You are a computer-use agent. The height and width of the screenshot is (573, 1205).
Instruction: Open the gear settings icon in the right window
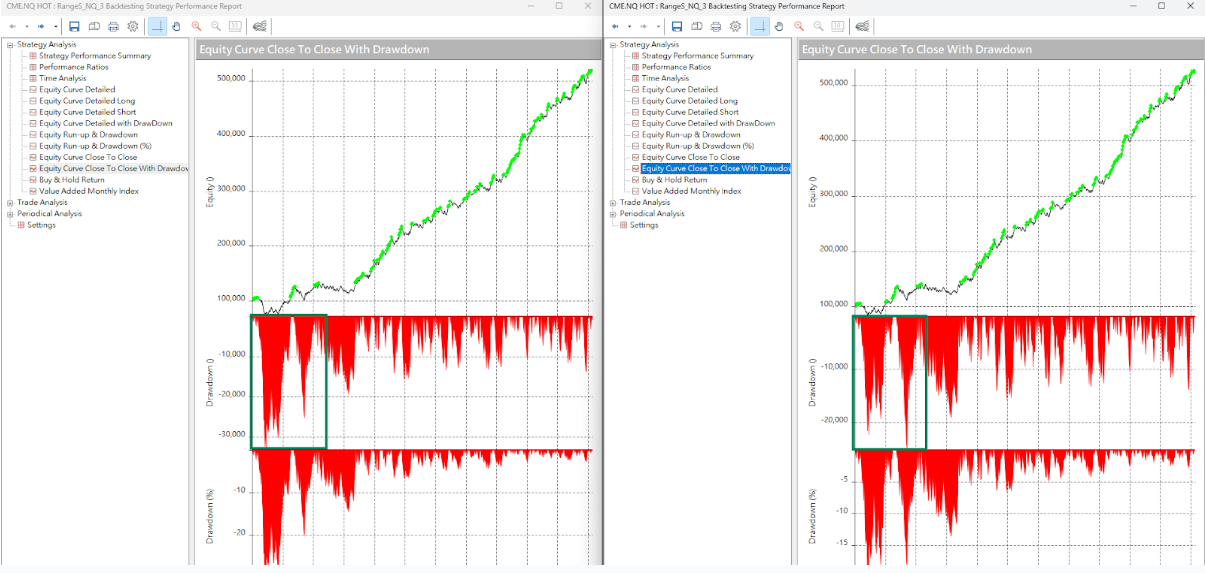pos(736,26)
